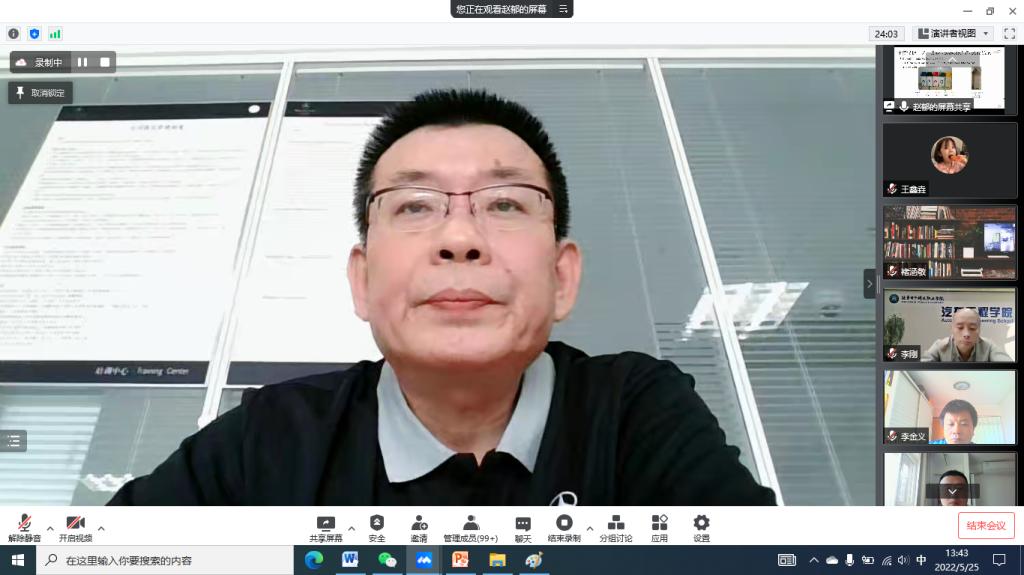This screenshot has height=575, width=1024.
Task: Open menu icon on 您正在观看赵郁的屏幕 banner
Action: [563, 9]
